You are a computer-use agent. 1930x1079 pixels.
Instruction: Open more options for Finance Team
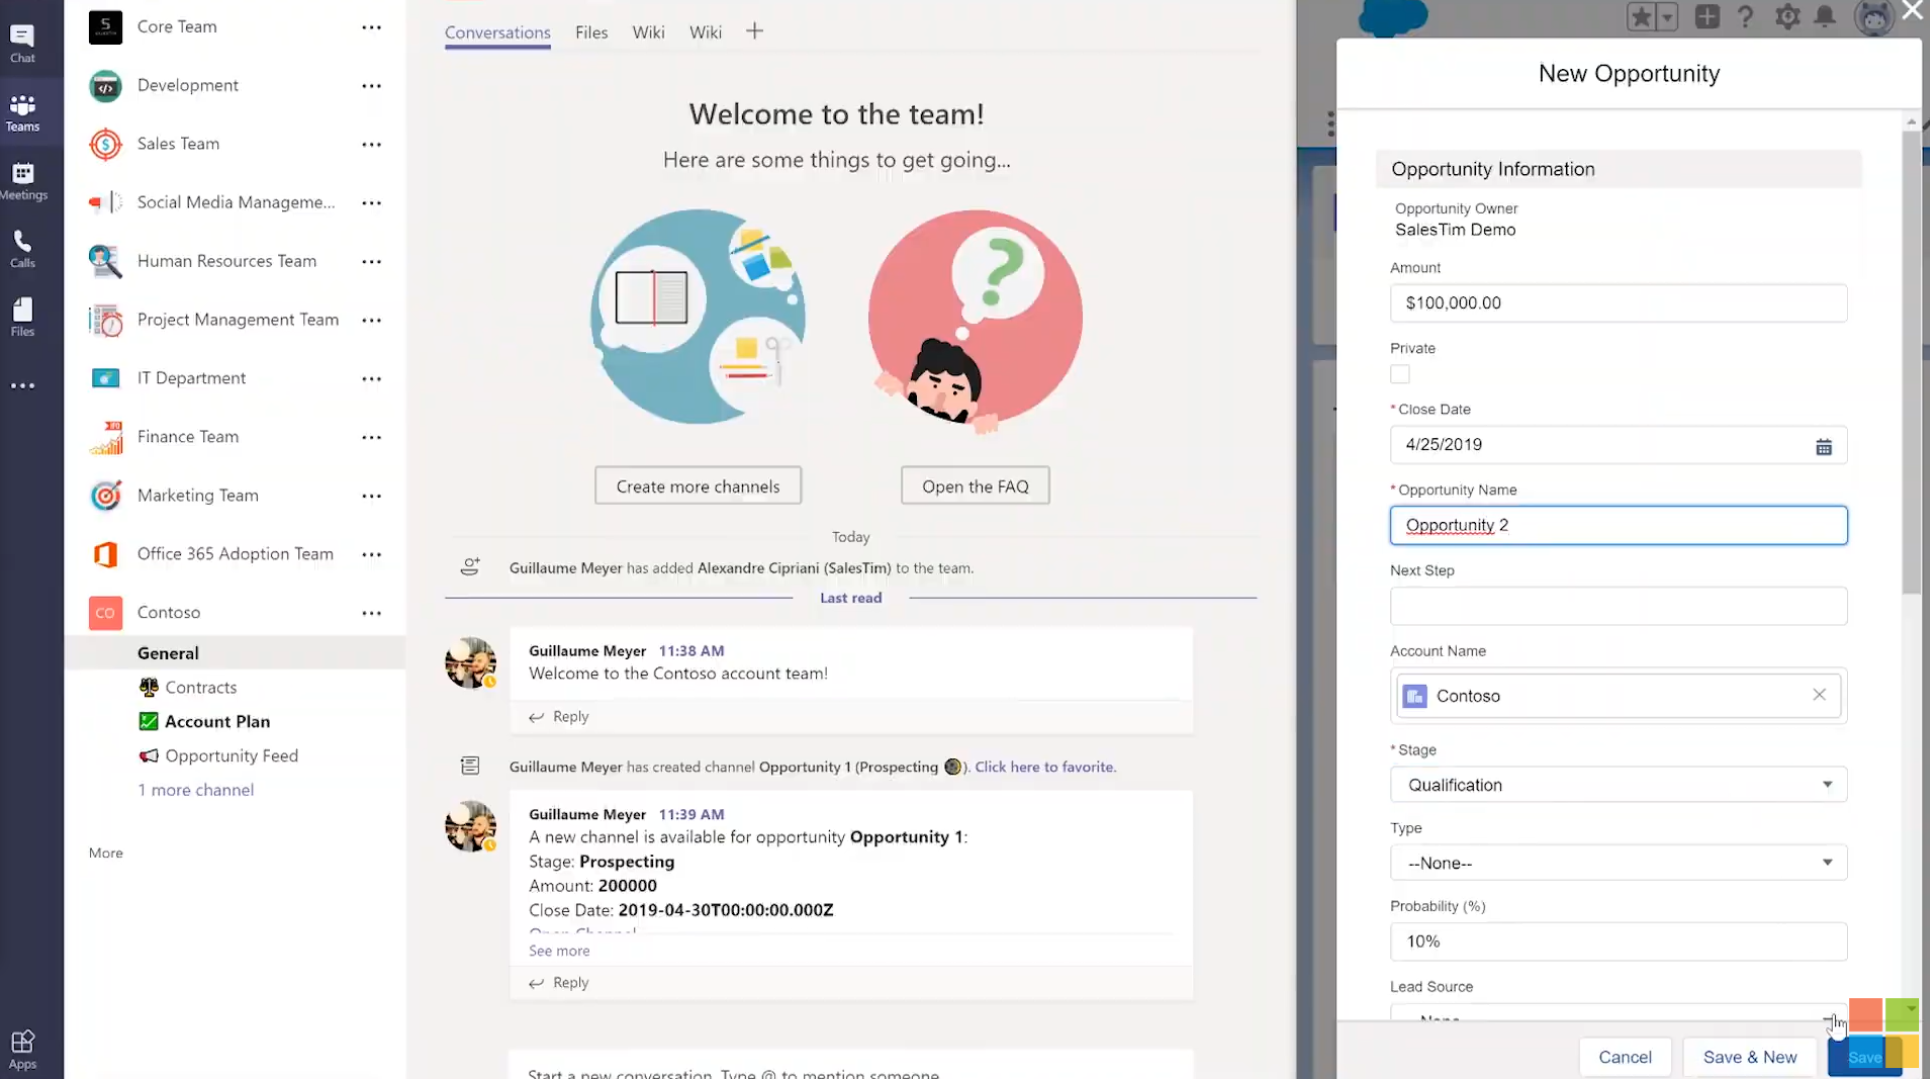371,437
